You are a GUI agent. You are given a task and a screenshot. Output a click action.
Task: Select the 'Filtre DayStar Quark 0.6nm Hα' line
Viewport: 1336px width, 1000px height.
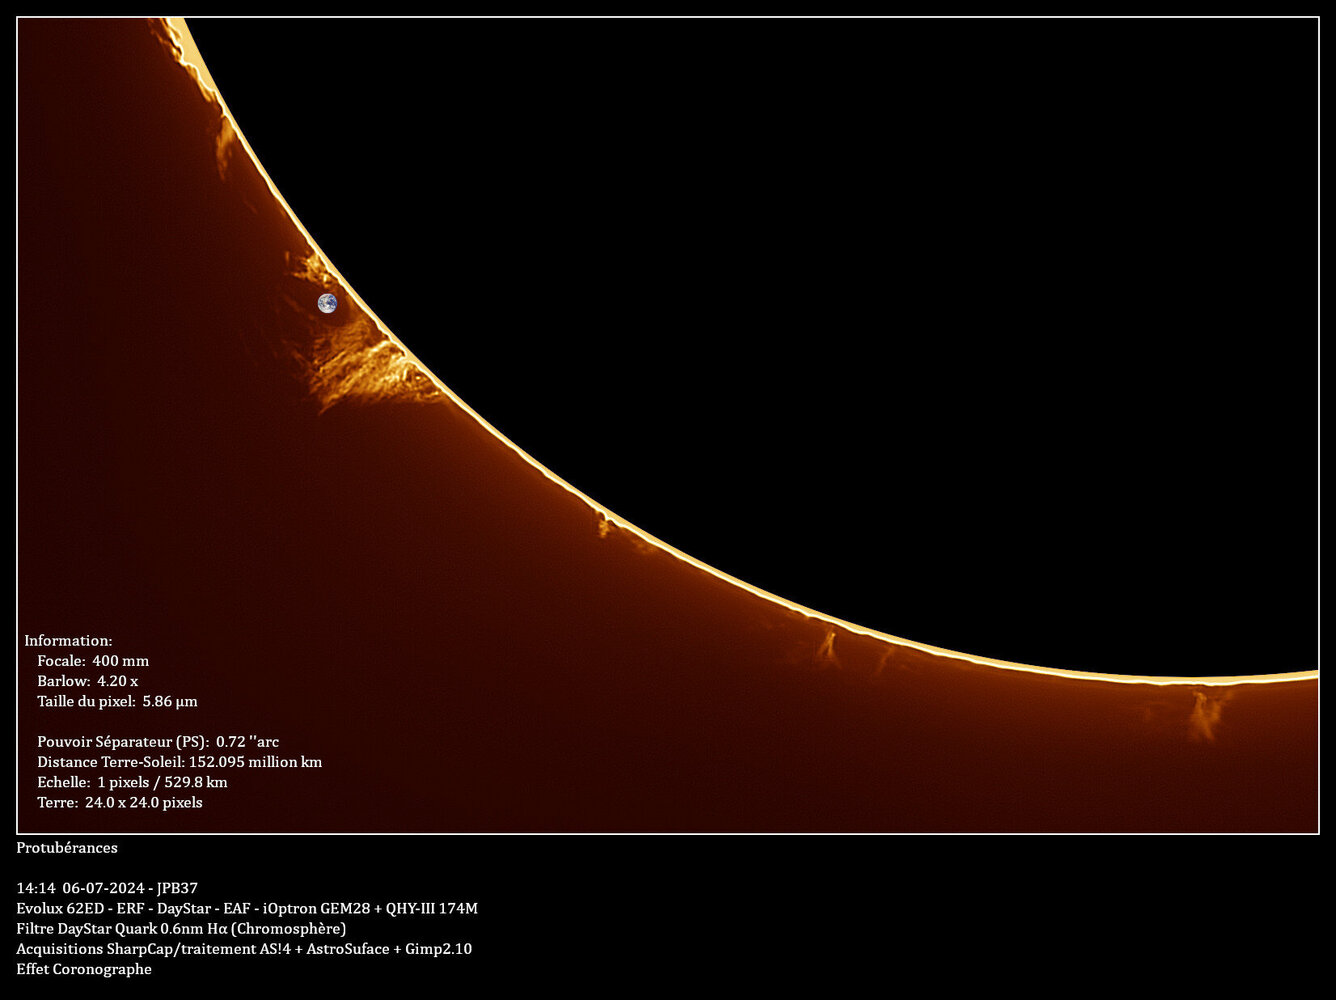(x=182, y=928)
